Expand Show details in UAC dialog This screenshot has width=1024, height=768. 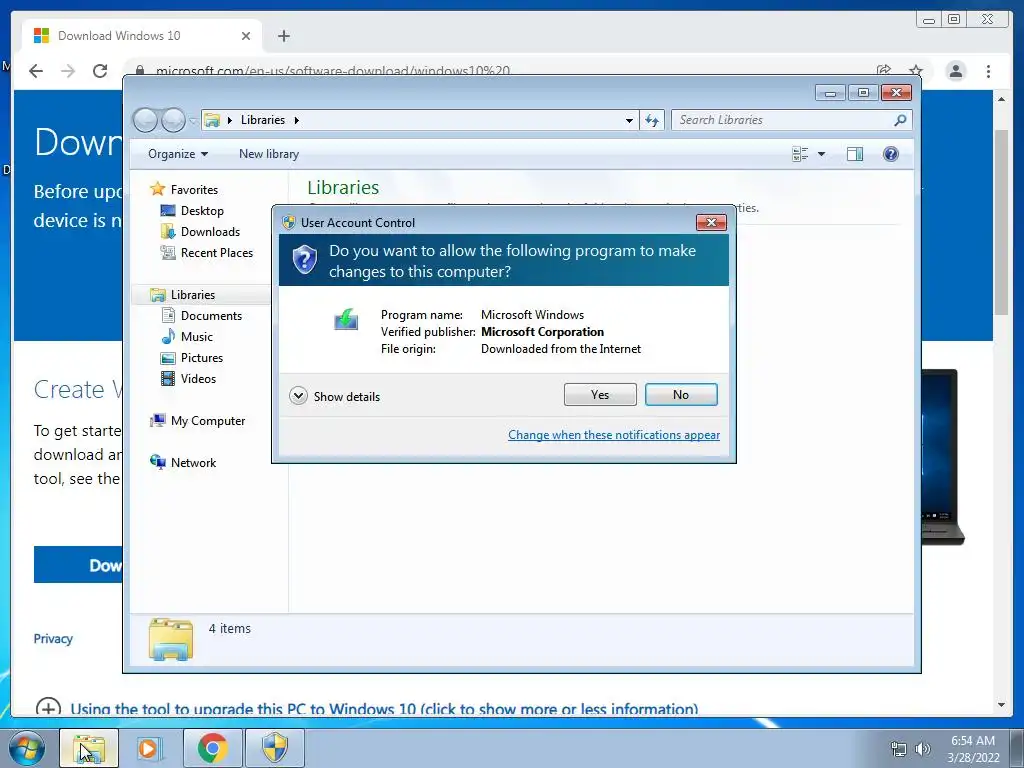pos(334,396)
